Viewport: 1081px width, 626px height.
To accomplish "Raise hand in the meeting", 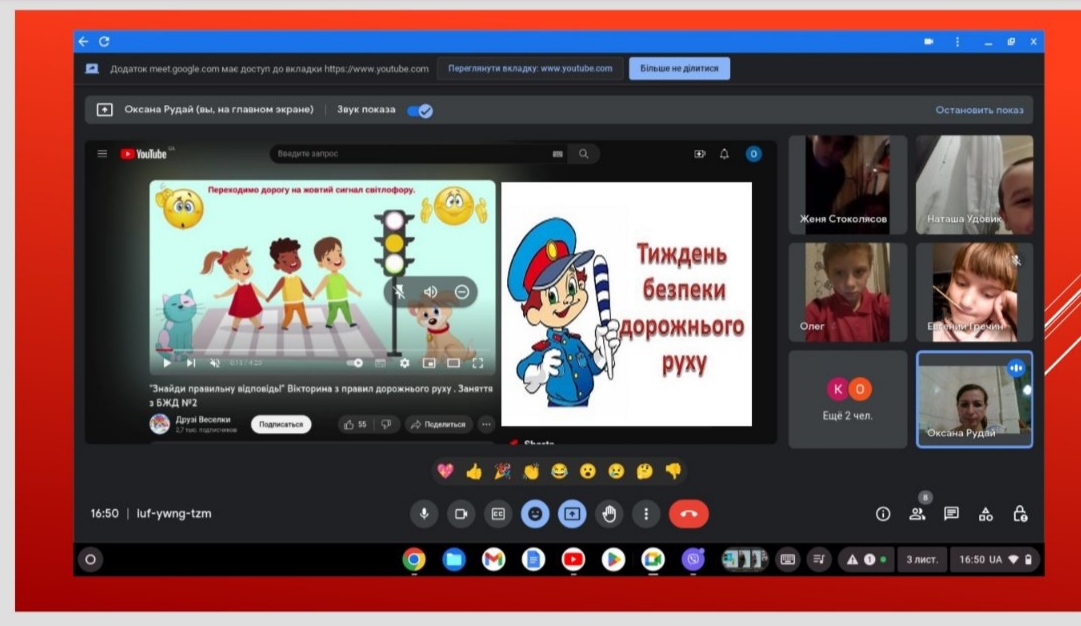I will [x=609, y=514].
